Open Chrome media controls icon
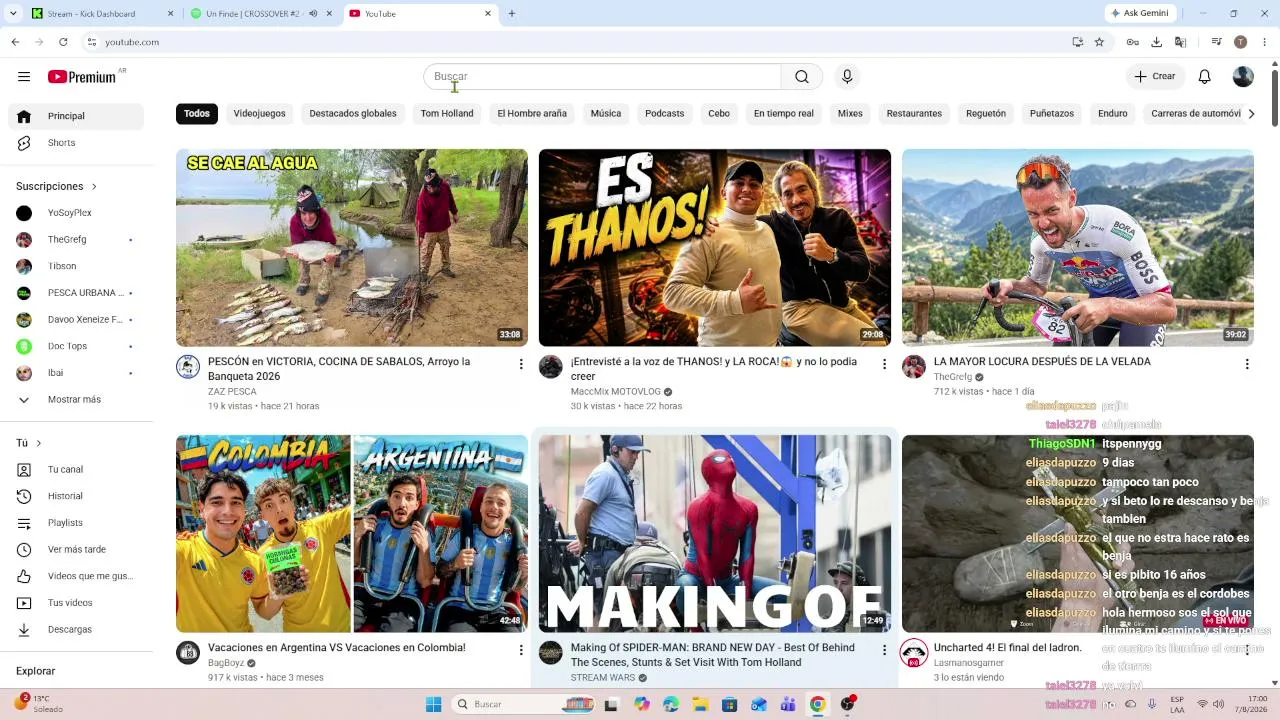 [x=1216, y=42]
